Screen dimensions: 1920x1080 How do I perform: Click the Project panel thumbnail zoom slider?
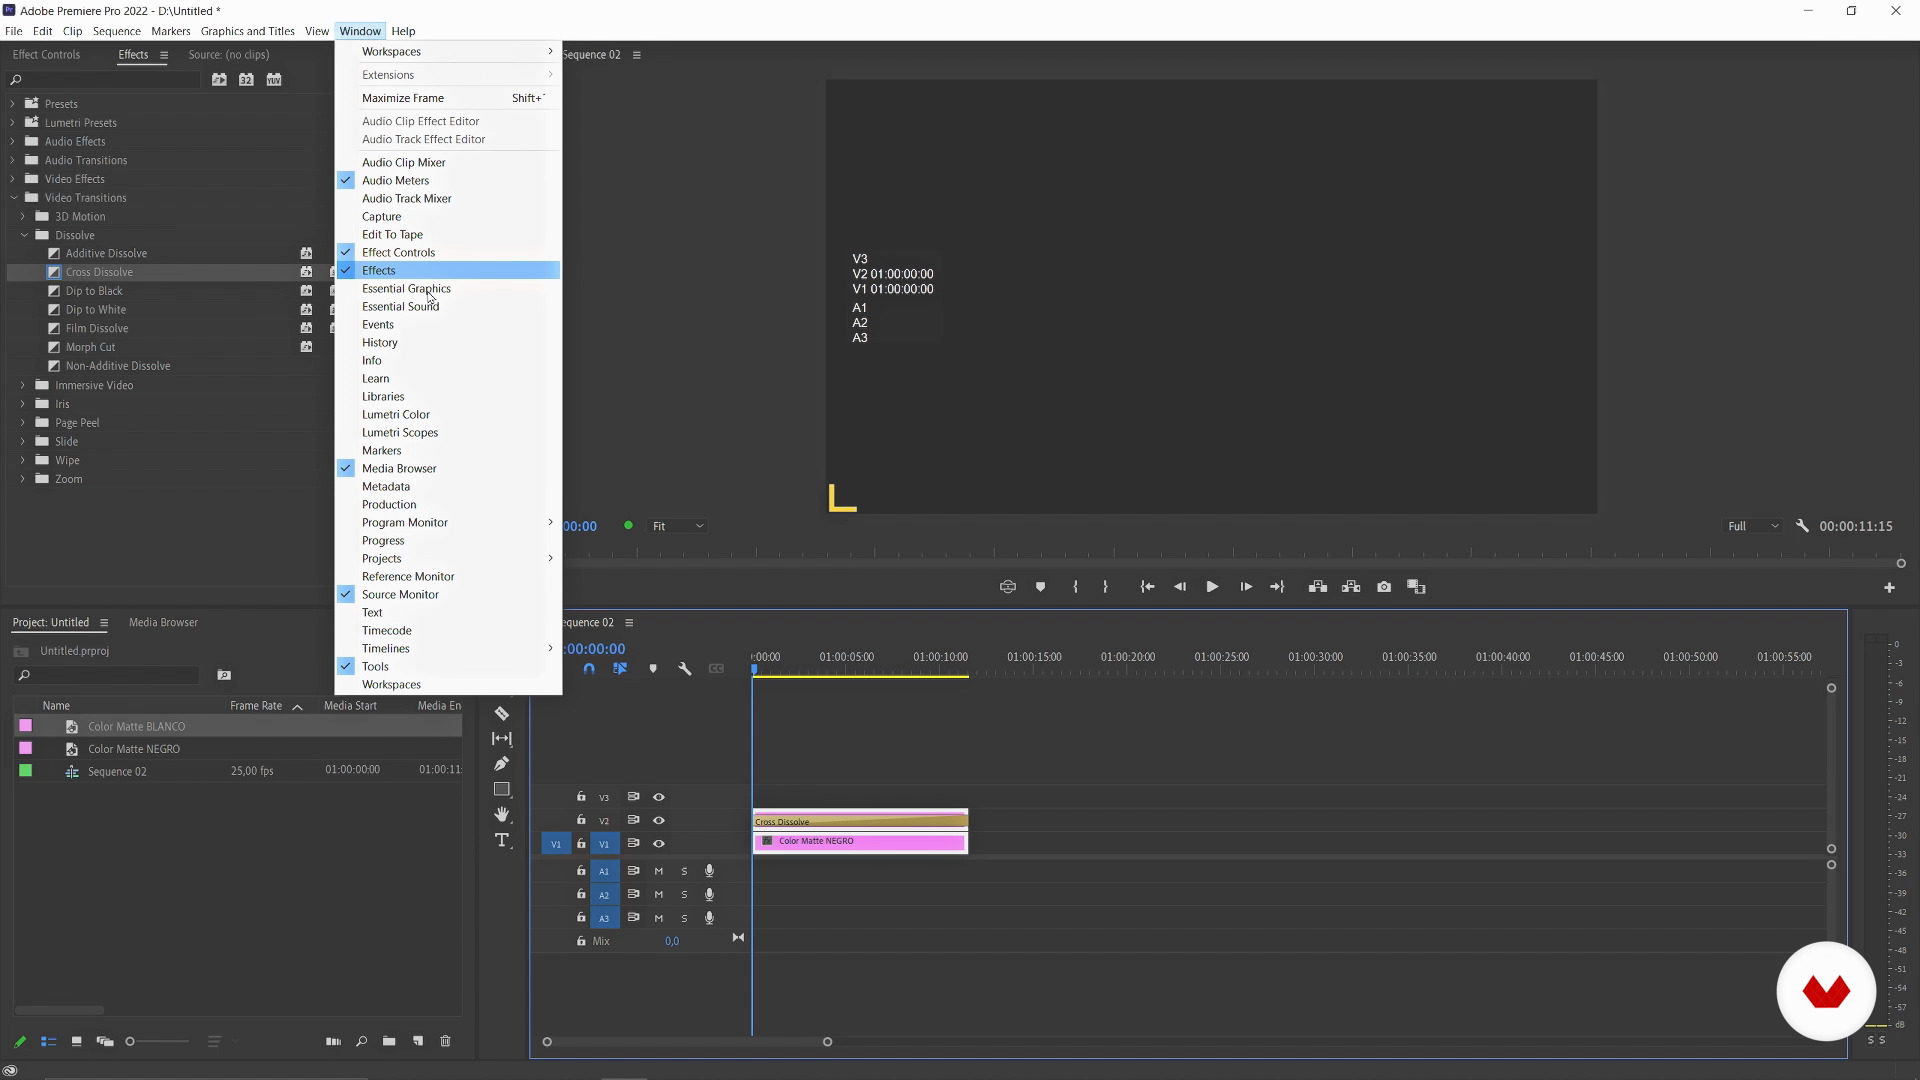click(x=158, y=1042)
